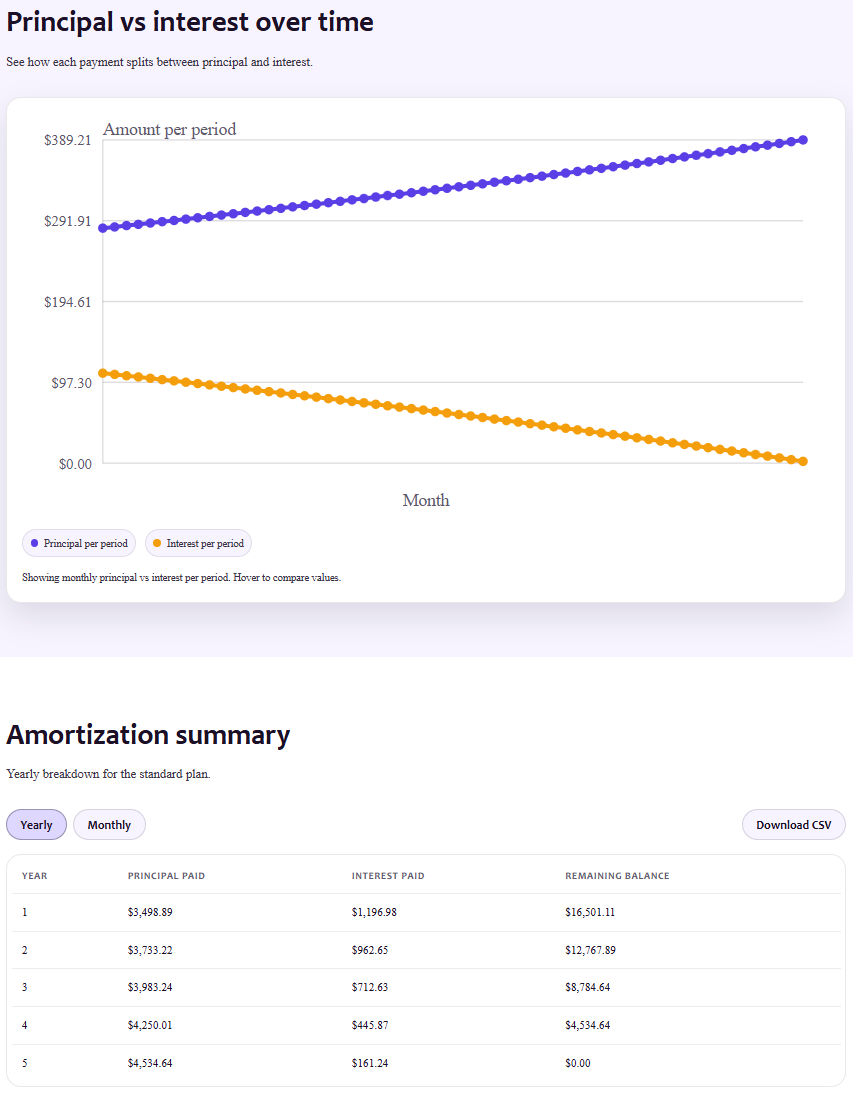Screen dimensions: 853x1093
Task: Sort by the REMAINING BALANCE column header
Action: pyautogui.click(x=616, y=875)
